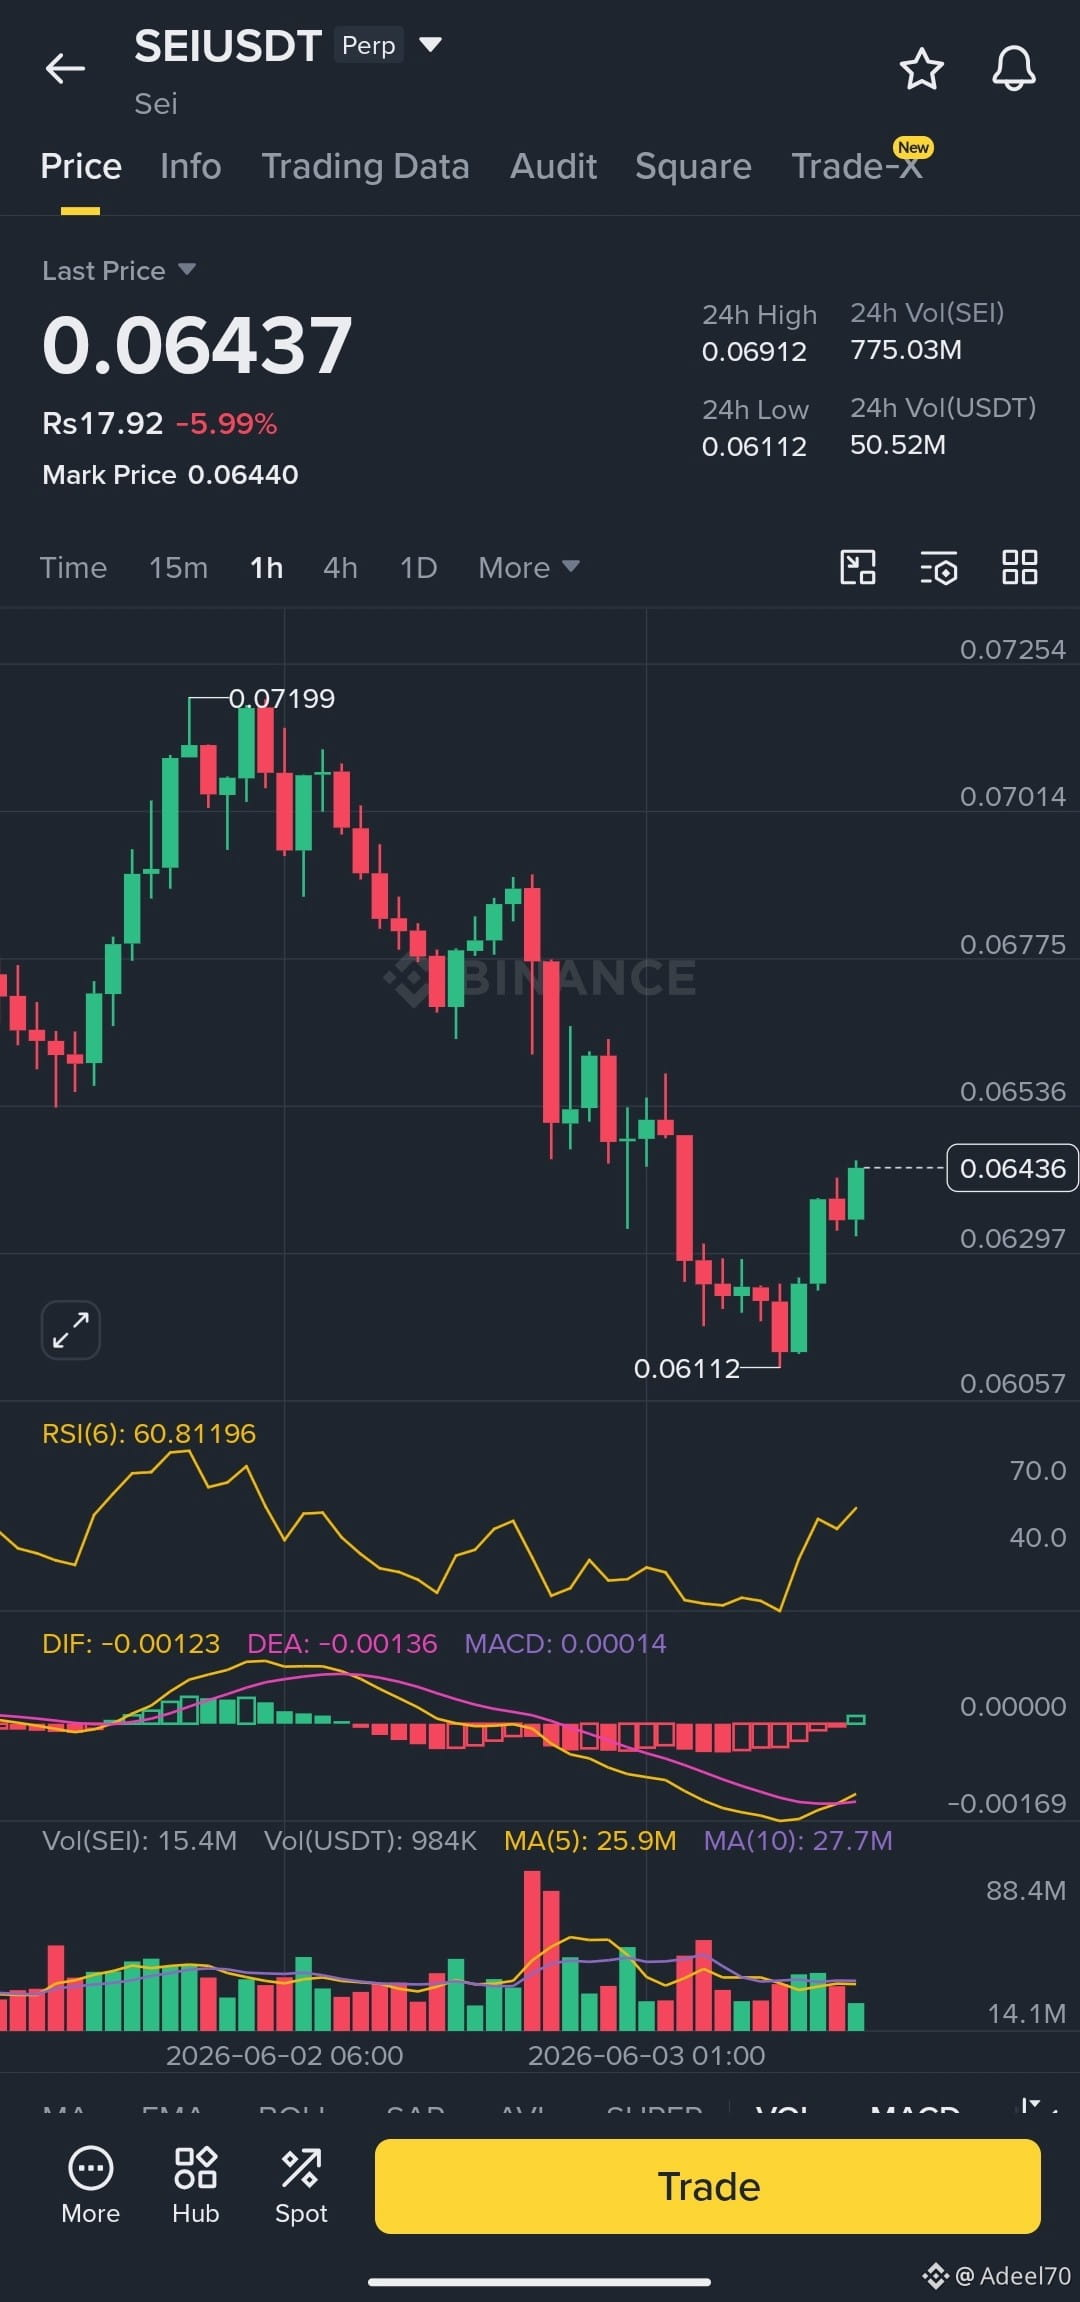The image size is (1080, 2302).
Task: Tap the 0.06112 low marker on chart
Action: click(687, 1368)
